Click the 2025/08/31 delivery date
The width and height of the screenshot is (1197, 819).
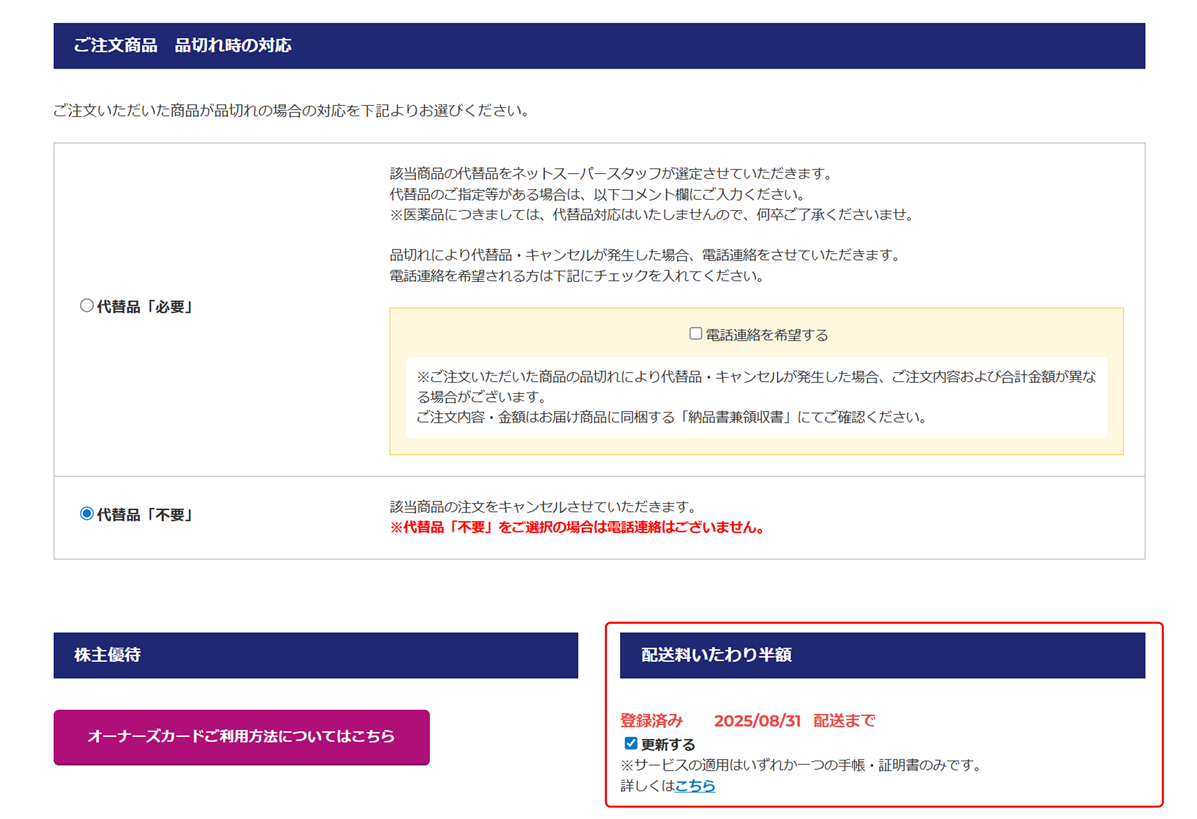757,720
